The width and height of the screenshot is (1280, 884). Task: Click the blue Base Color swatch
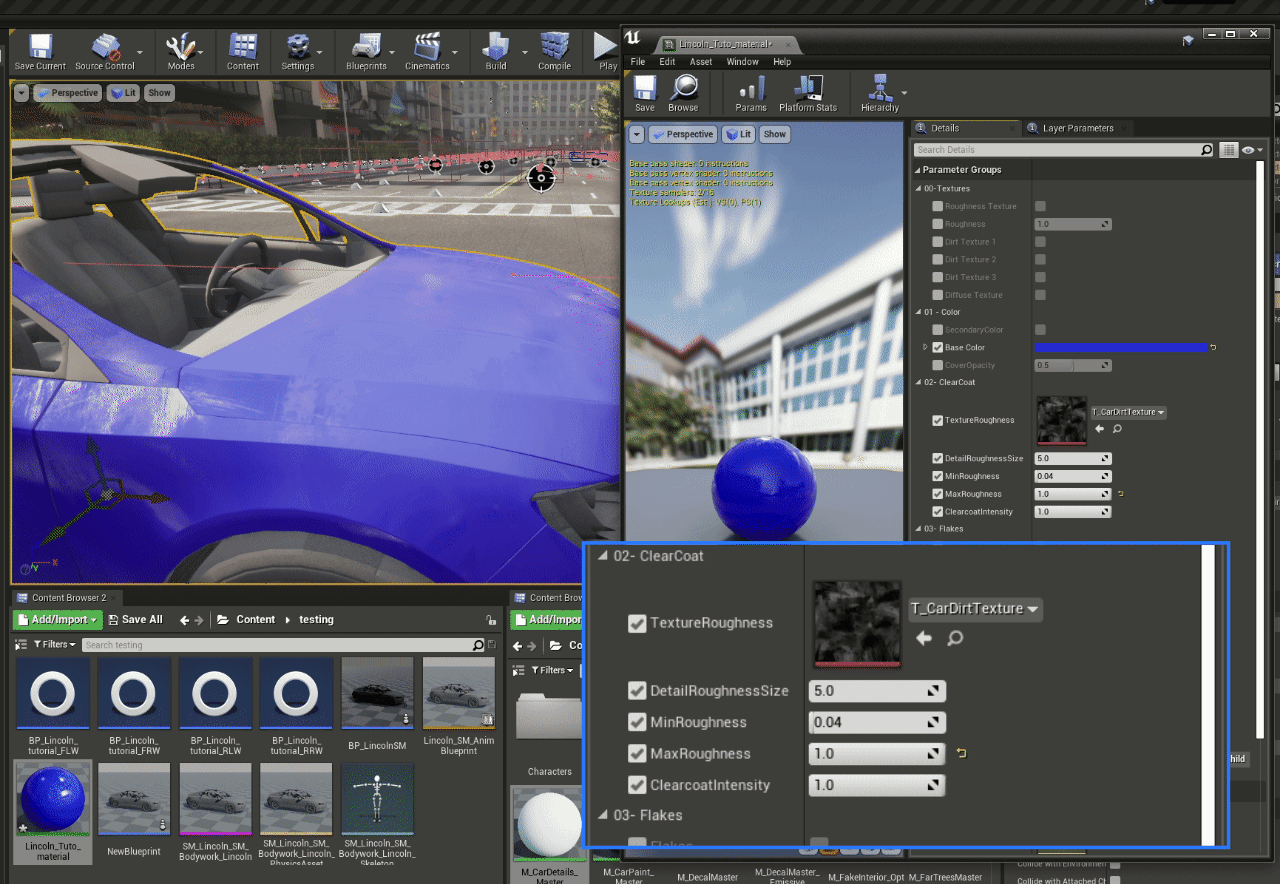(1120, 348)
